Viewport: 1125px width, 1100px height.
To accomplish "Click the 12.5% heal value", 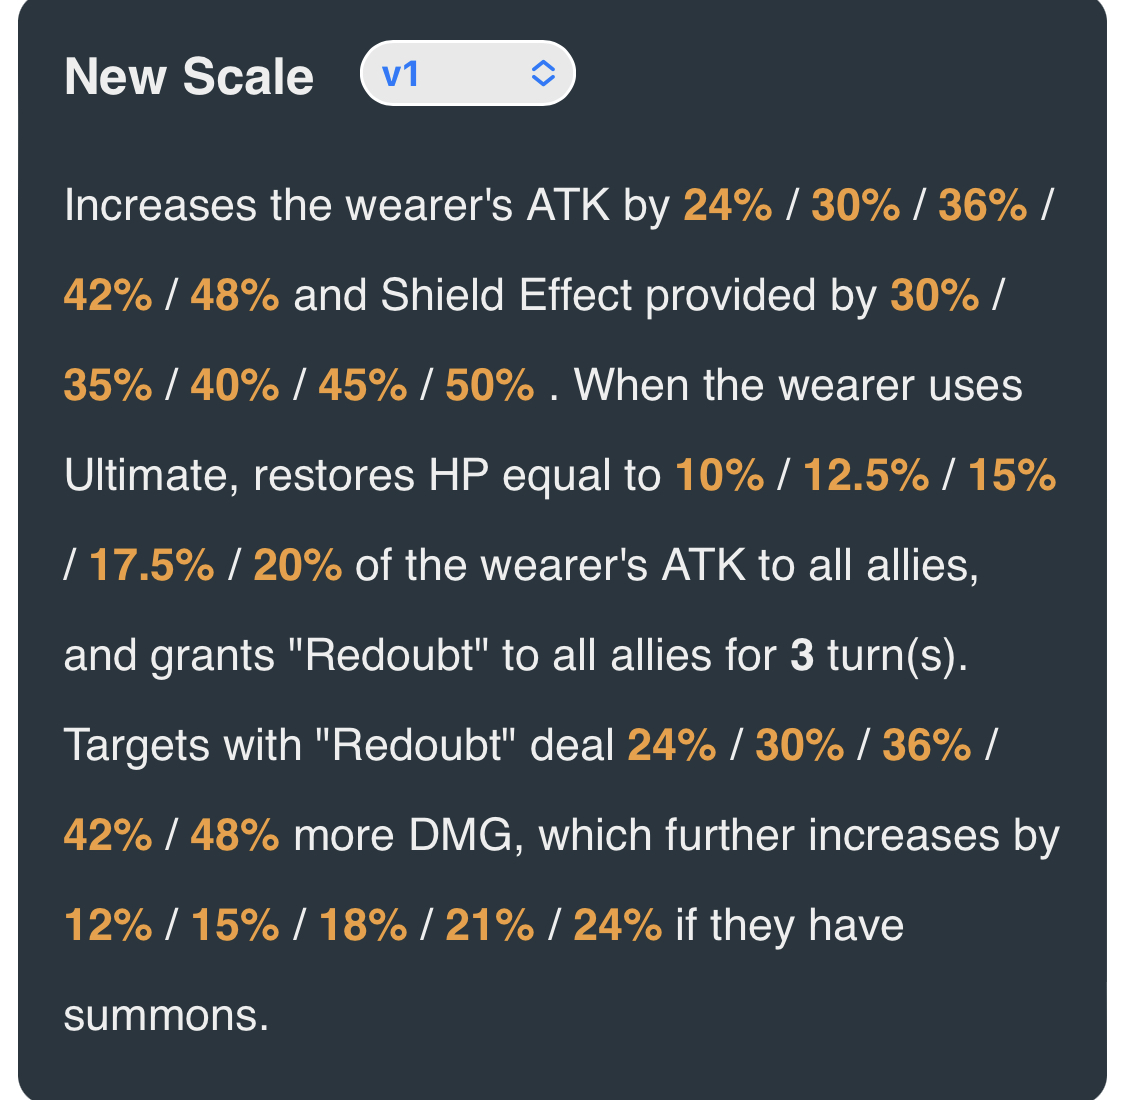I will point(866,475).
